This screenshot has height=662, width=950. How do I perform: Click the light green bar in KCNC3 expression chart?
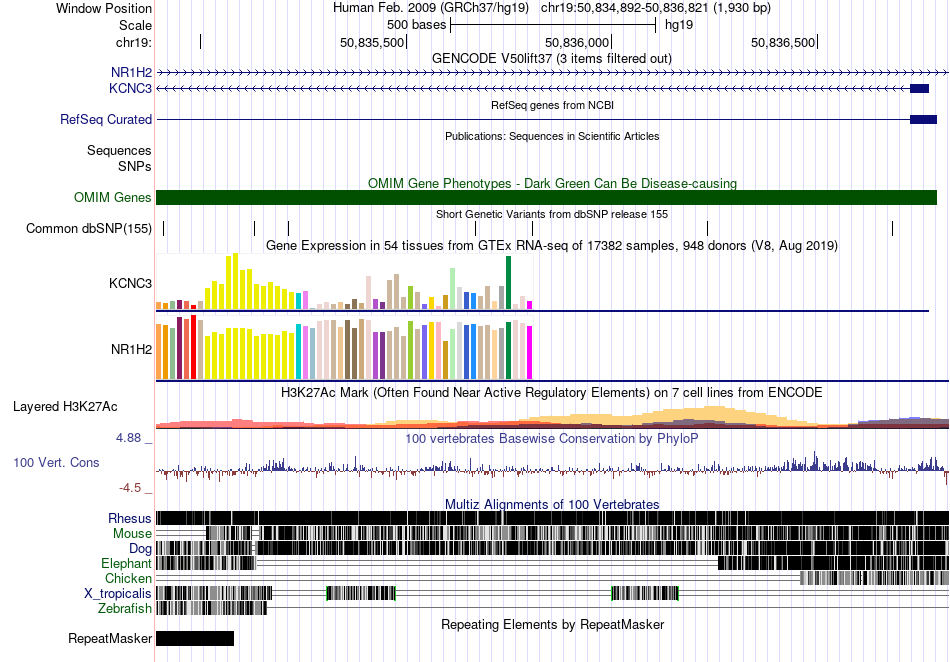[x=453, y=289]
